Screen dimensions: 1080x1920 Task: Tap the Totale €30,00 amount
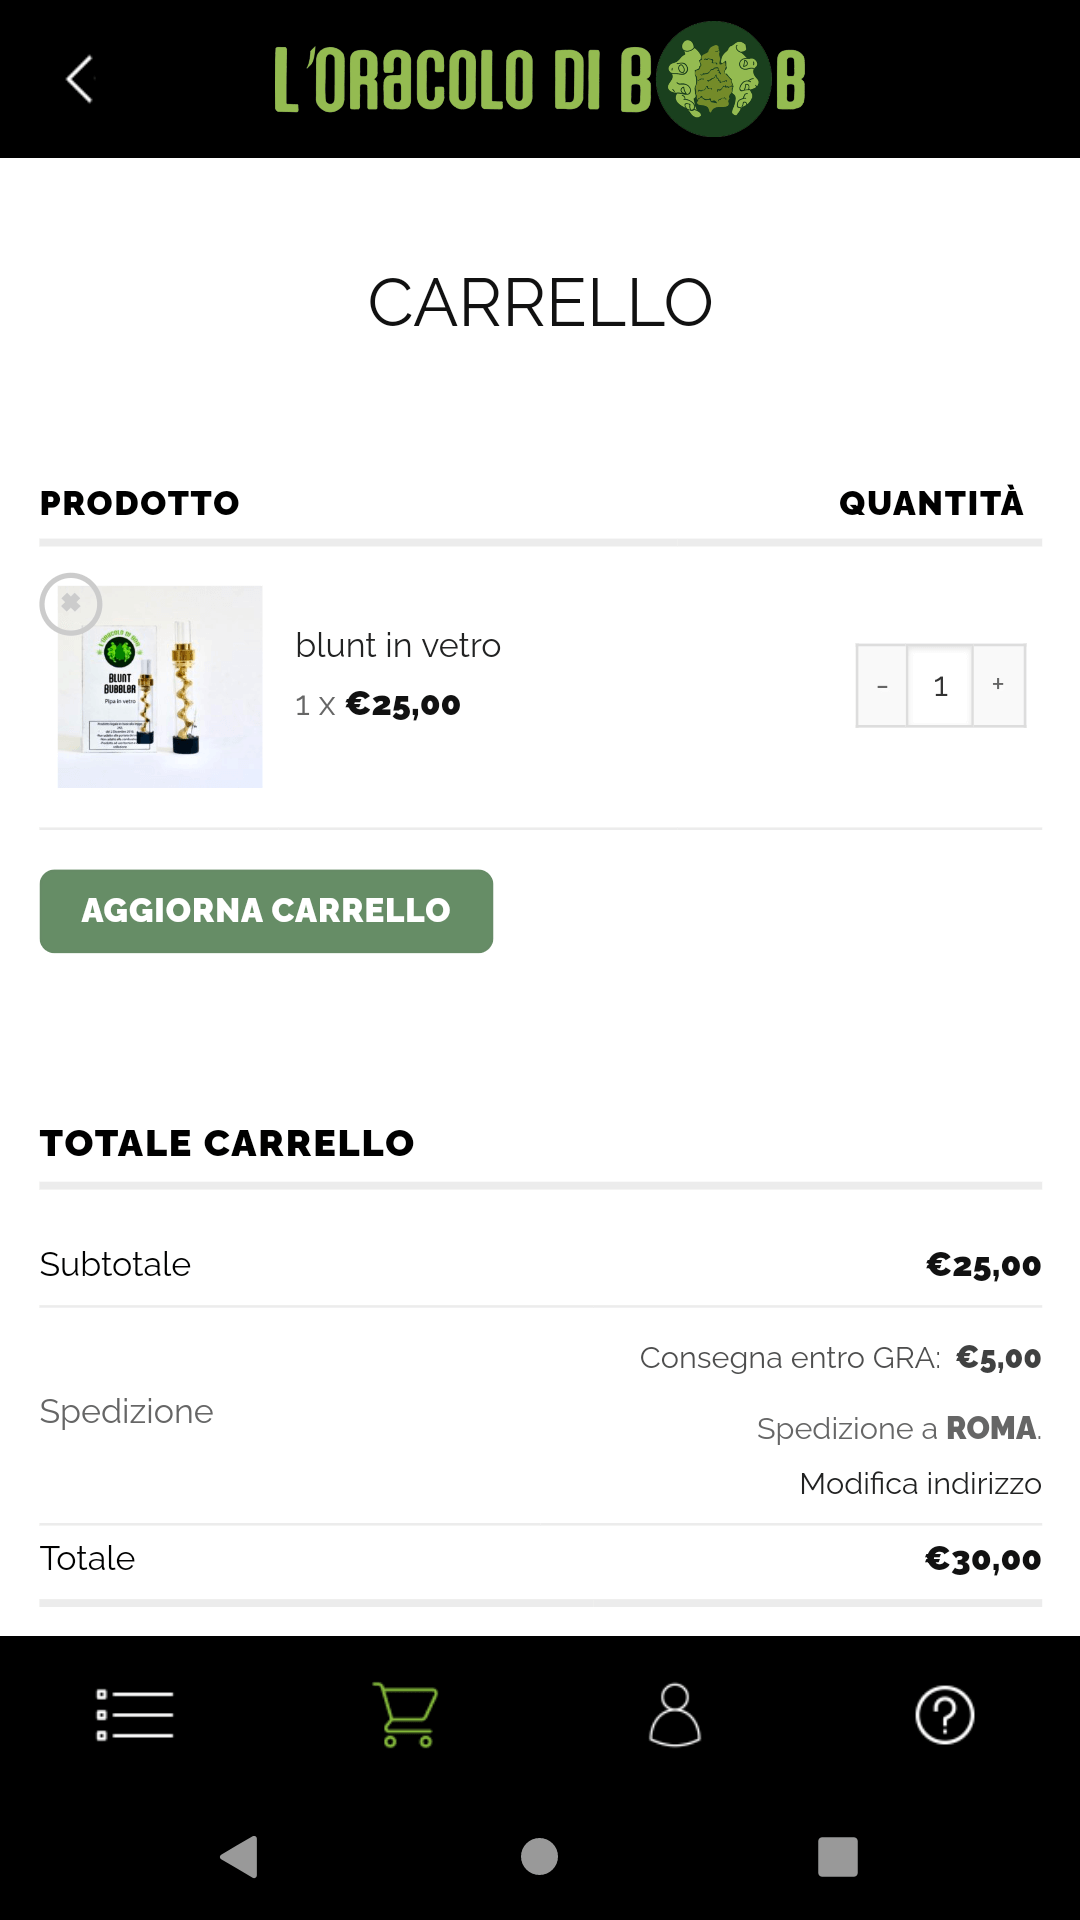click(983, 1559)
